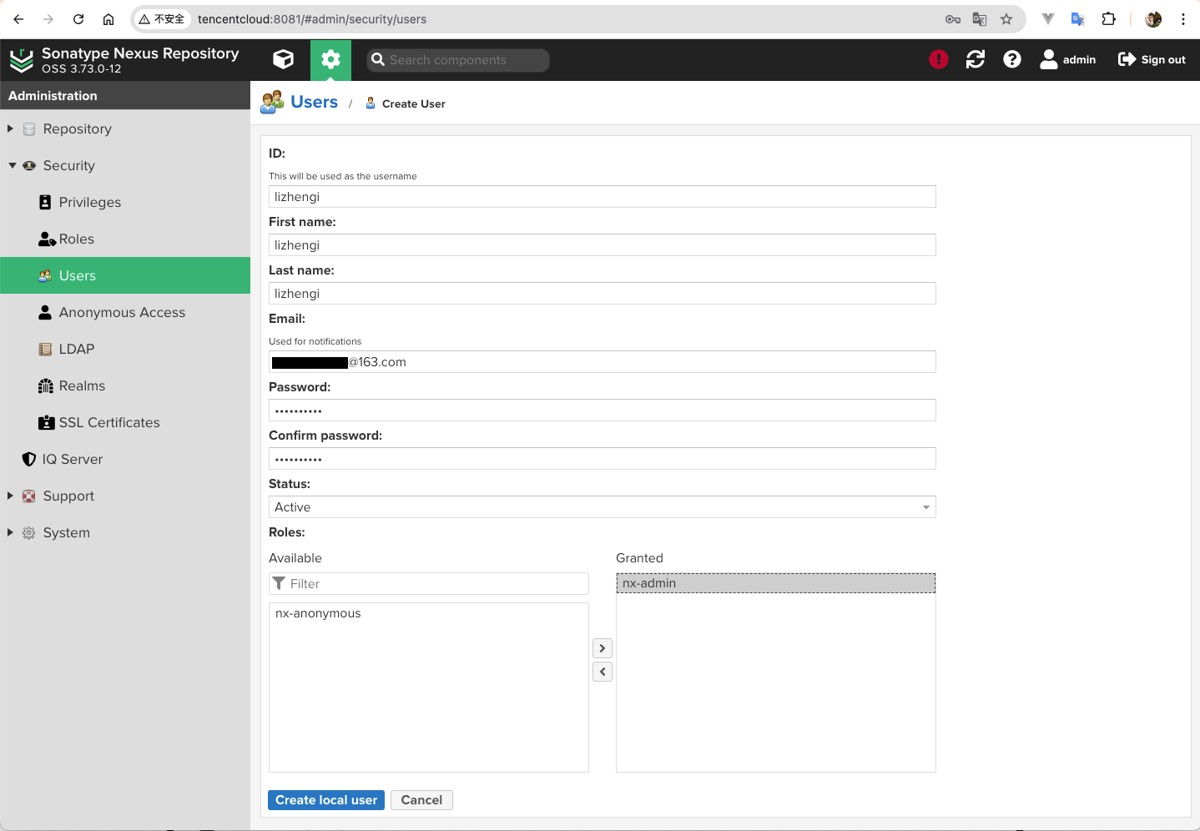Image resolution: width=1200 pixels, height=831 pixels.
Task: Collapse the Security tree node
Action: point(11,166)
